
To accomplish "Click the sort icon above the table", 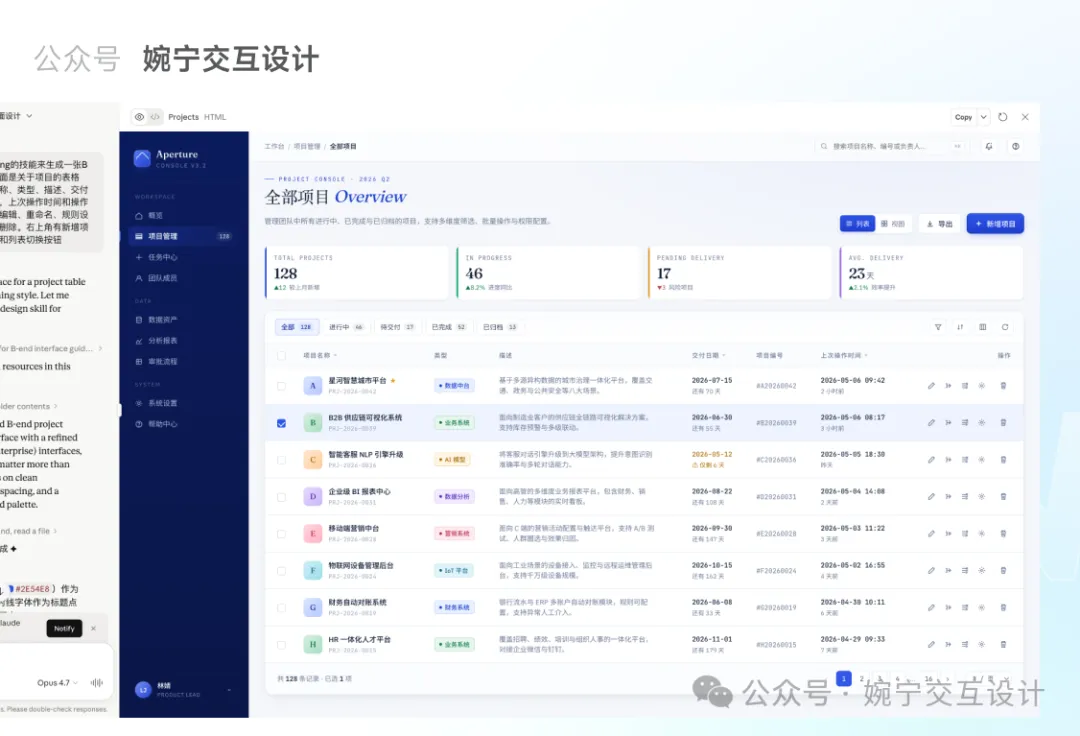I will pyautogui.click(x=960, y=327).
